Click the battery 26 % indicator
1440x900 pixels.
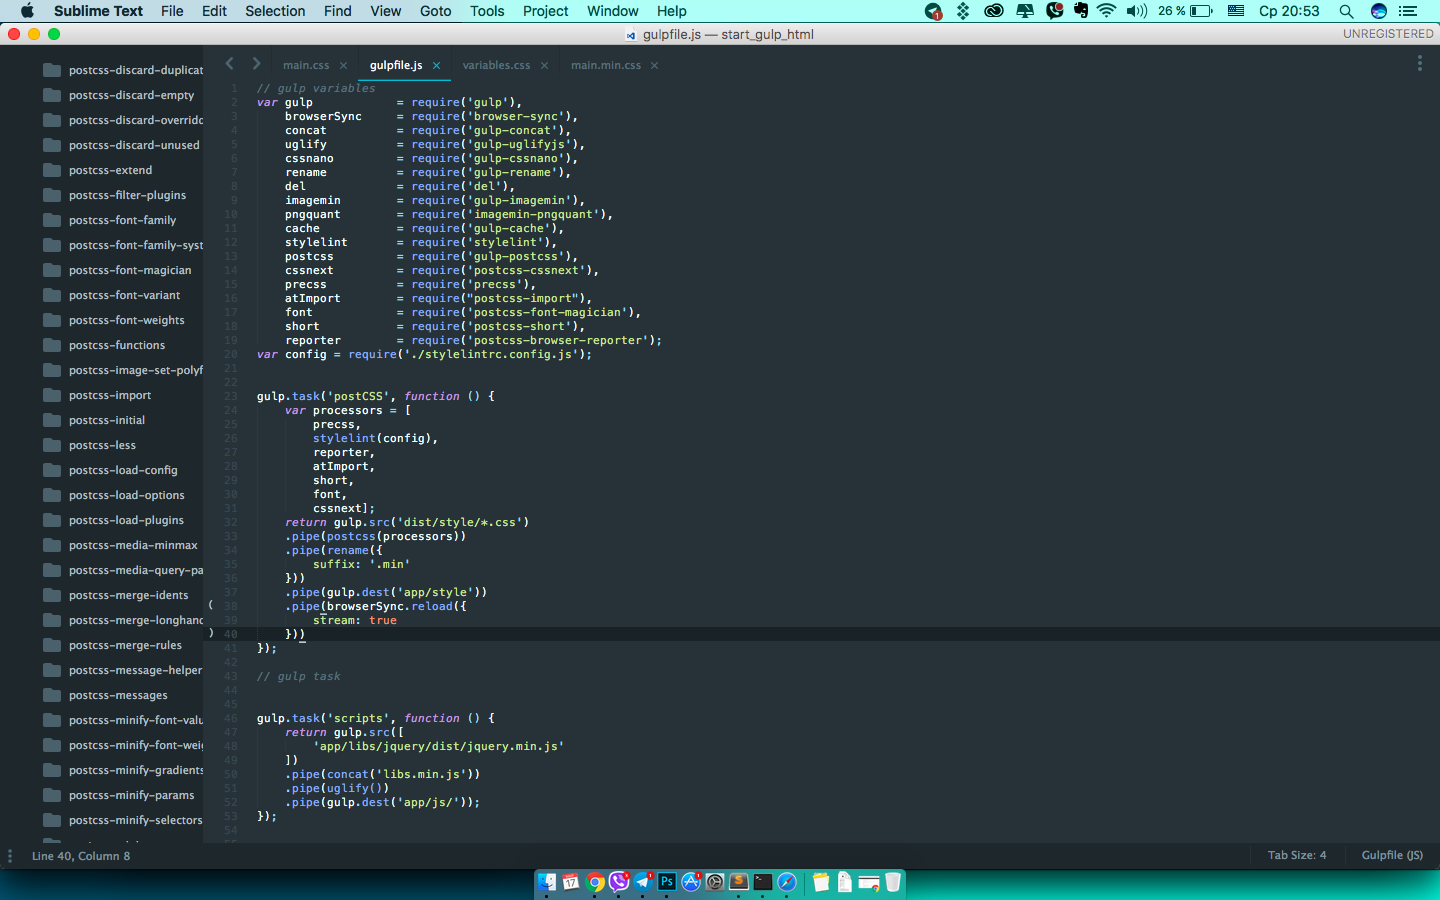(x=1185, y=11)
